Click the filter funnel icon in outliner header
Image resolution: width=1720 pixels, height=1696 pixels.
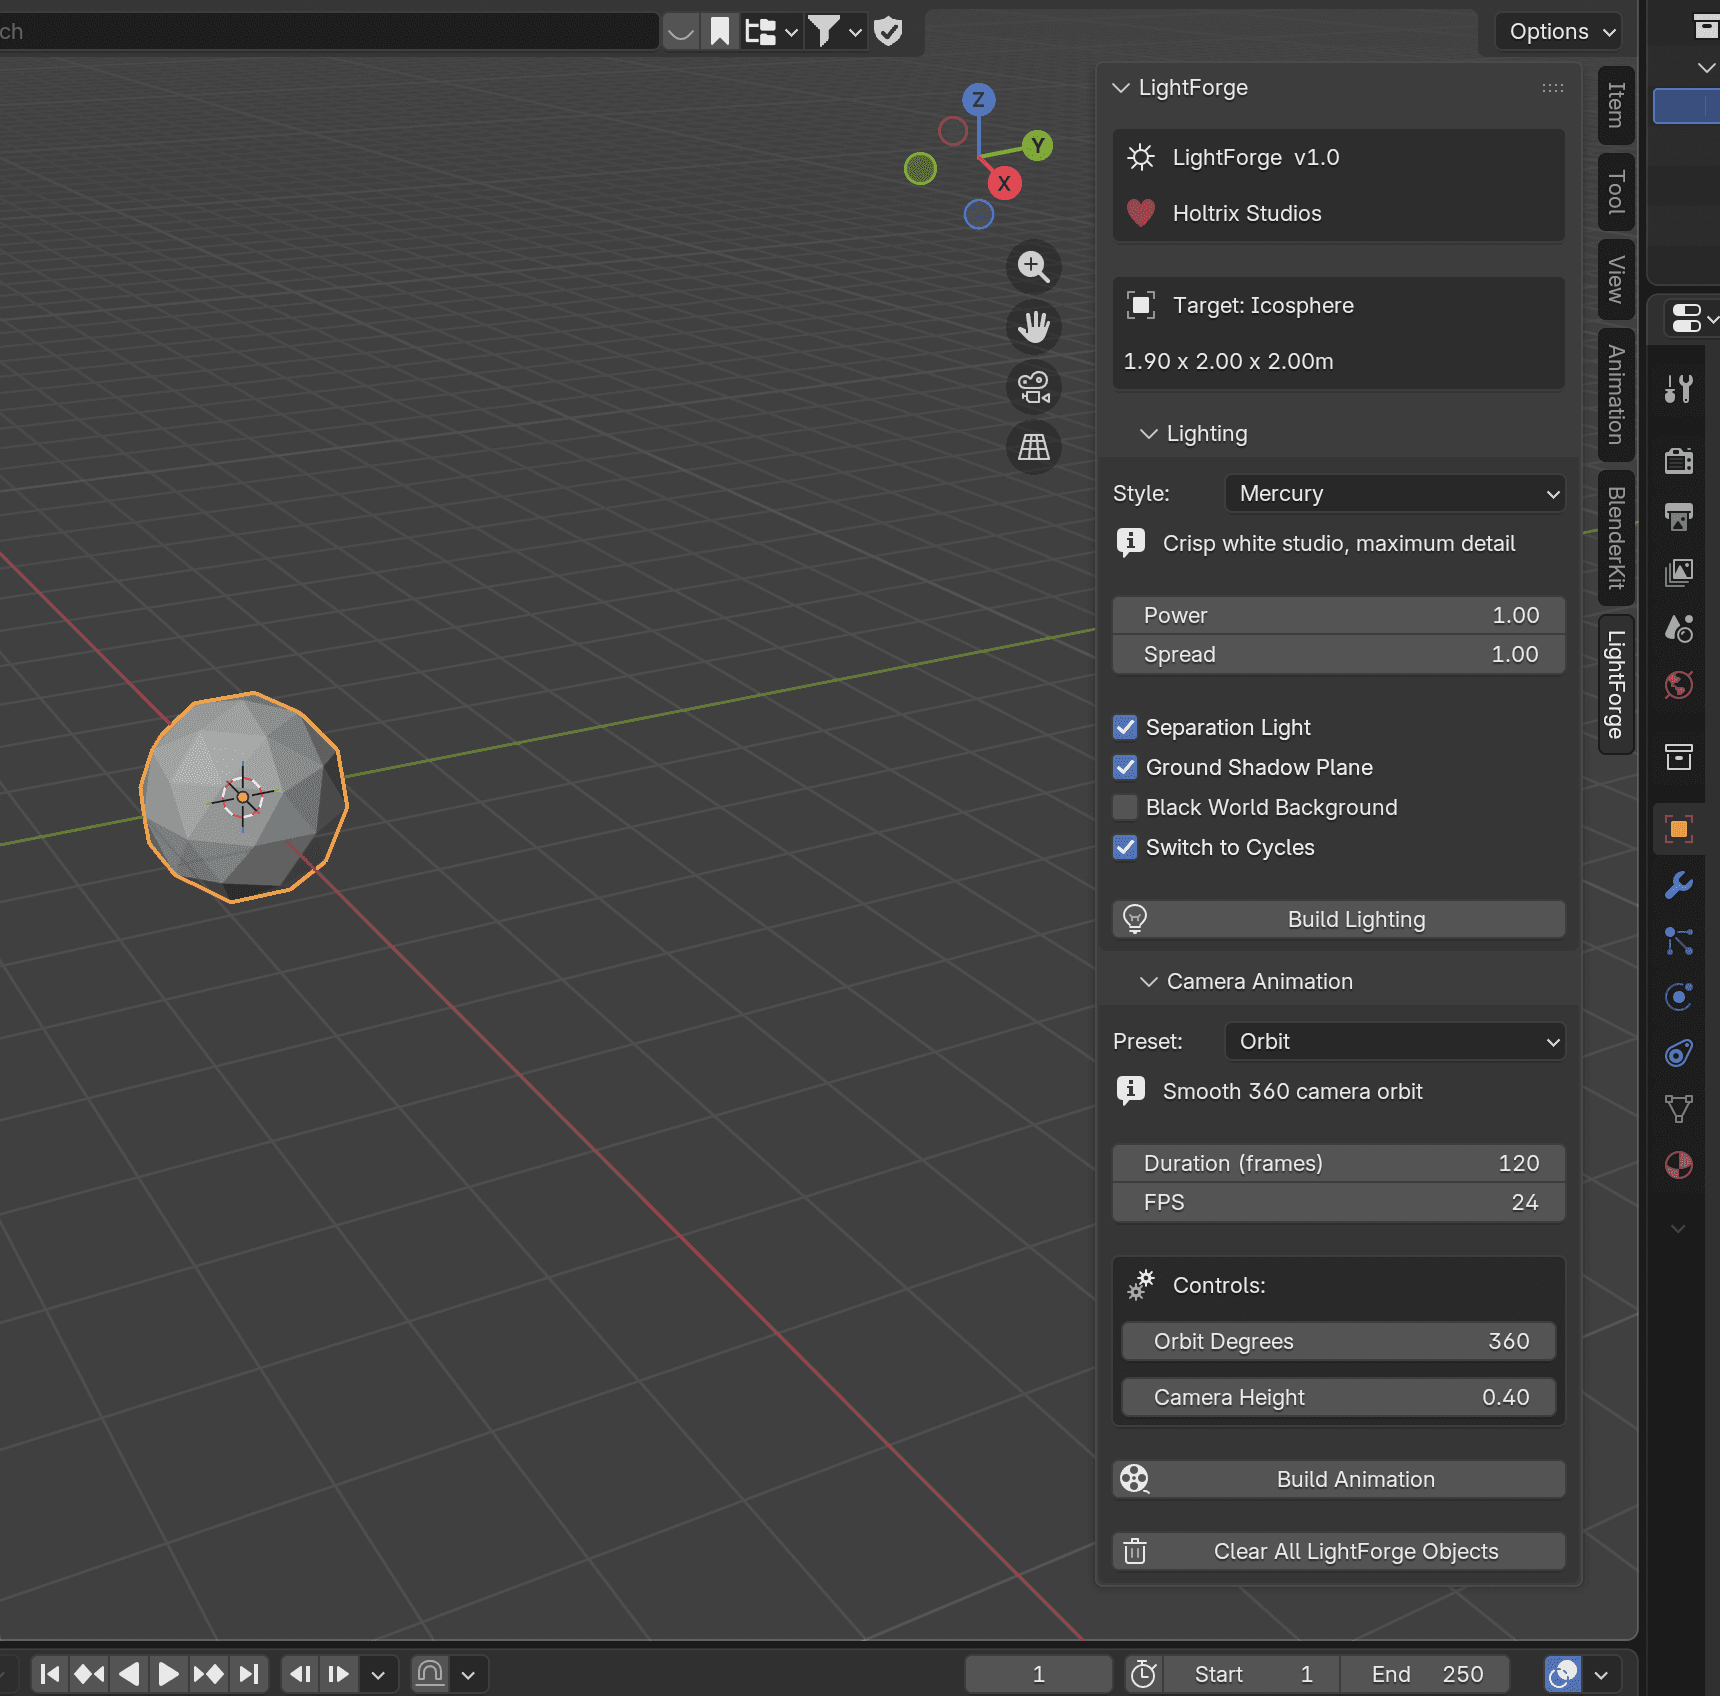824,31
